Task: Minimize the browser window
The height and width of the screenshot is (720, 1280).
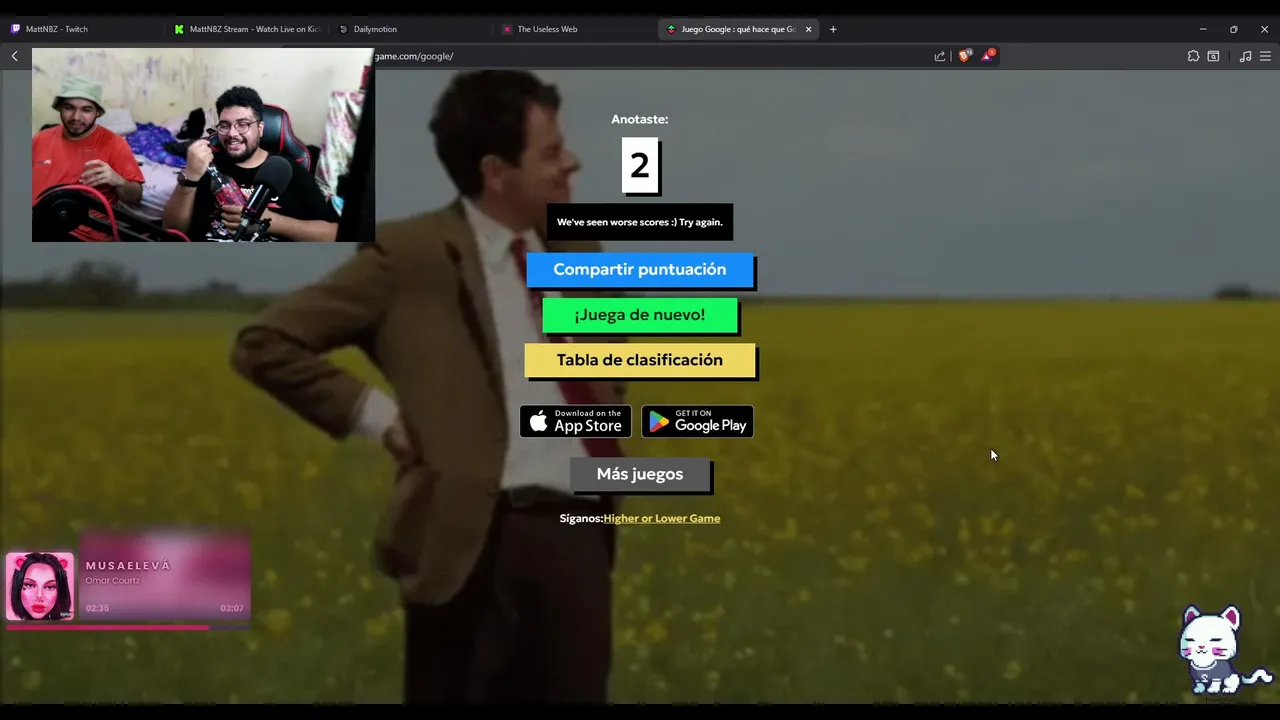Action: pyautogui.click(x=1203, y=29)
